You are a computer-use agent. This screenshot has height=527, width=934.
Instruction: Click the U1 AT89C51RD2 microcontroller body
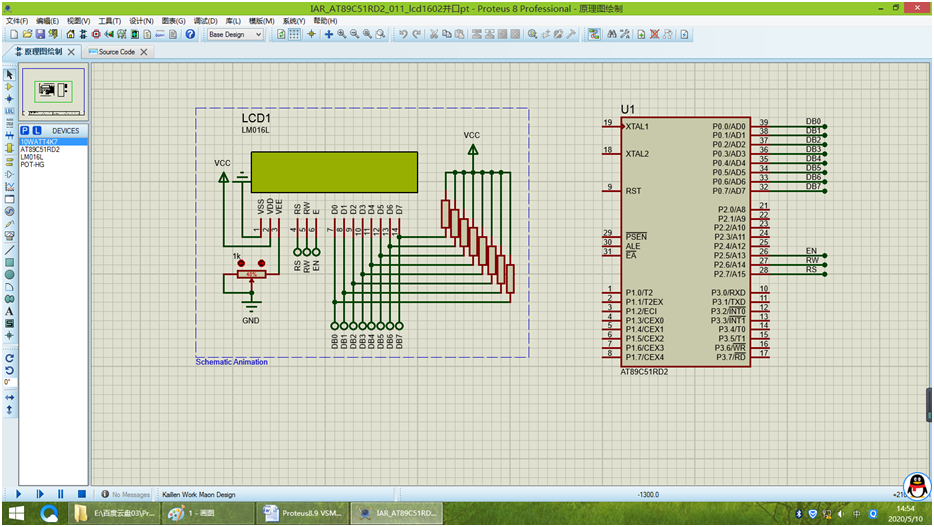coord(686,241)
